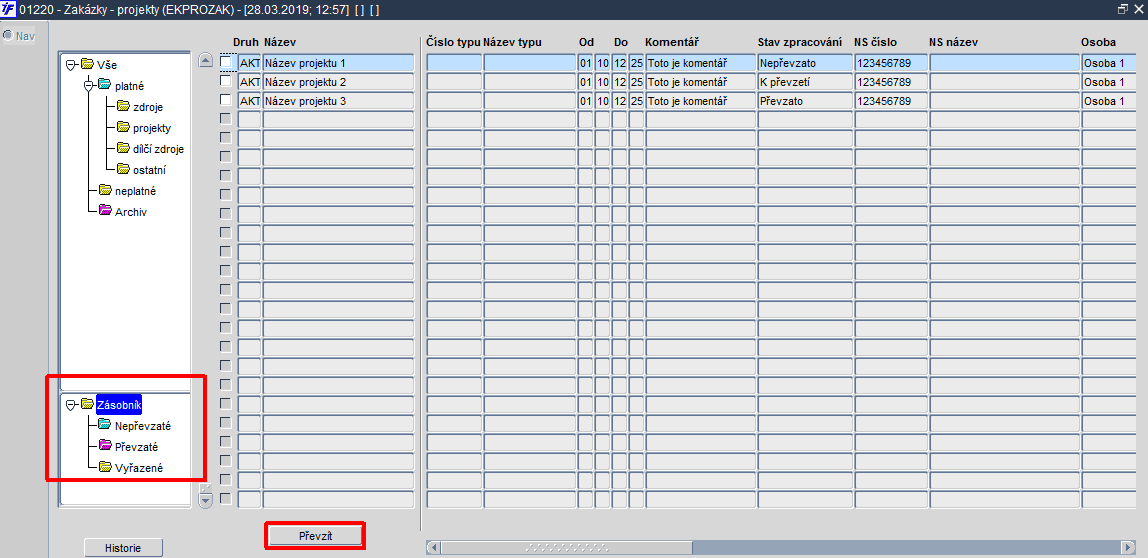Check the box for Název projektu 1
This screenshot has width=1148, height=558.
[x=226, y=62]
